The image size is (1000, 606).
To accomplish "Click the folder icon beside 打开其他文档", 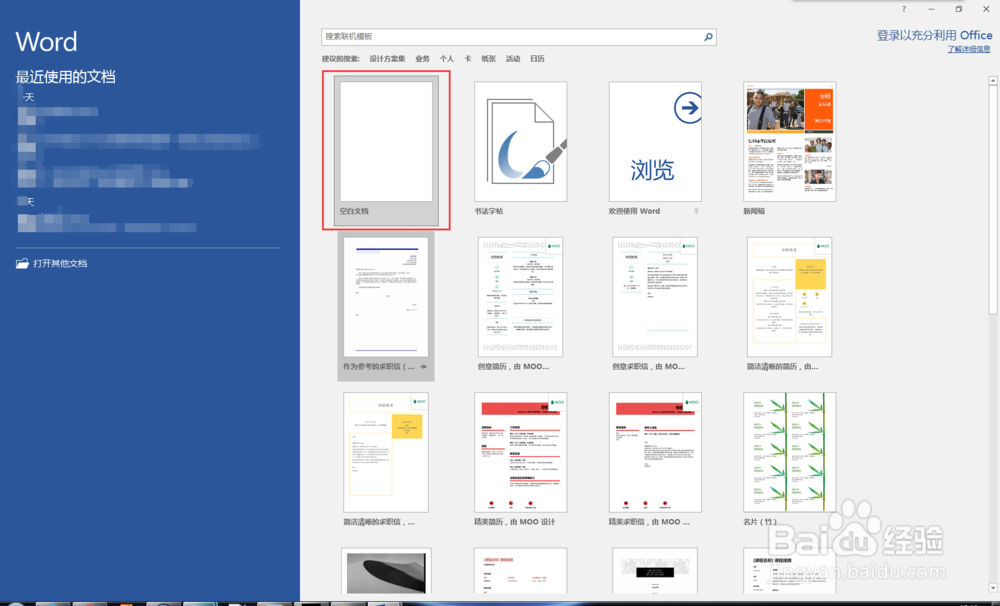I will tap(22, 263).
